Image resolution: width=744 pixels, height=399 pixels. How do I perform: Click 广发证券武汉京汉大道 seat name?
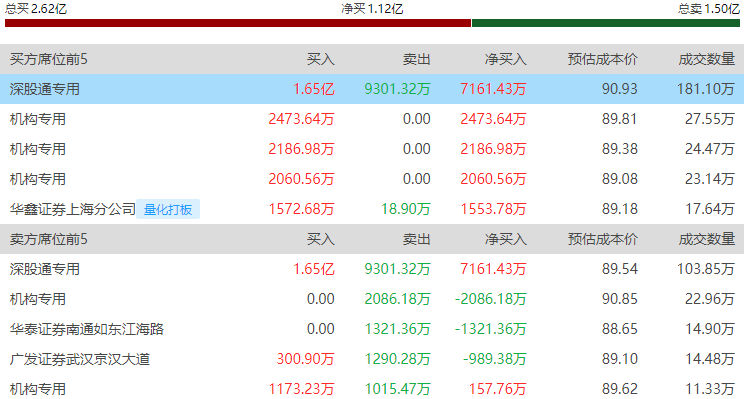coord(80,359)
